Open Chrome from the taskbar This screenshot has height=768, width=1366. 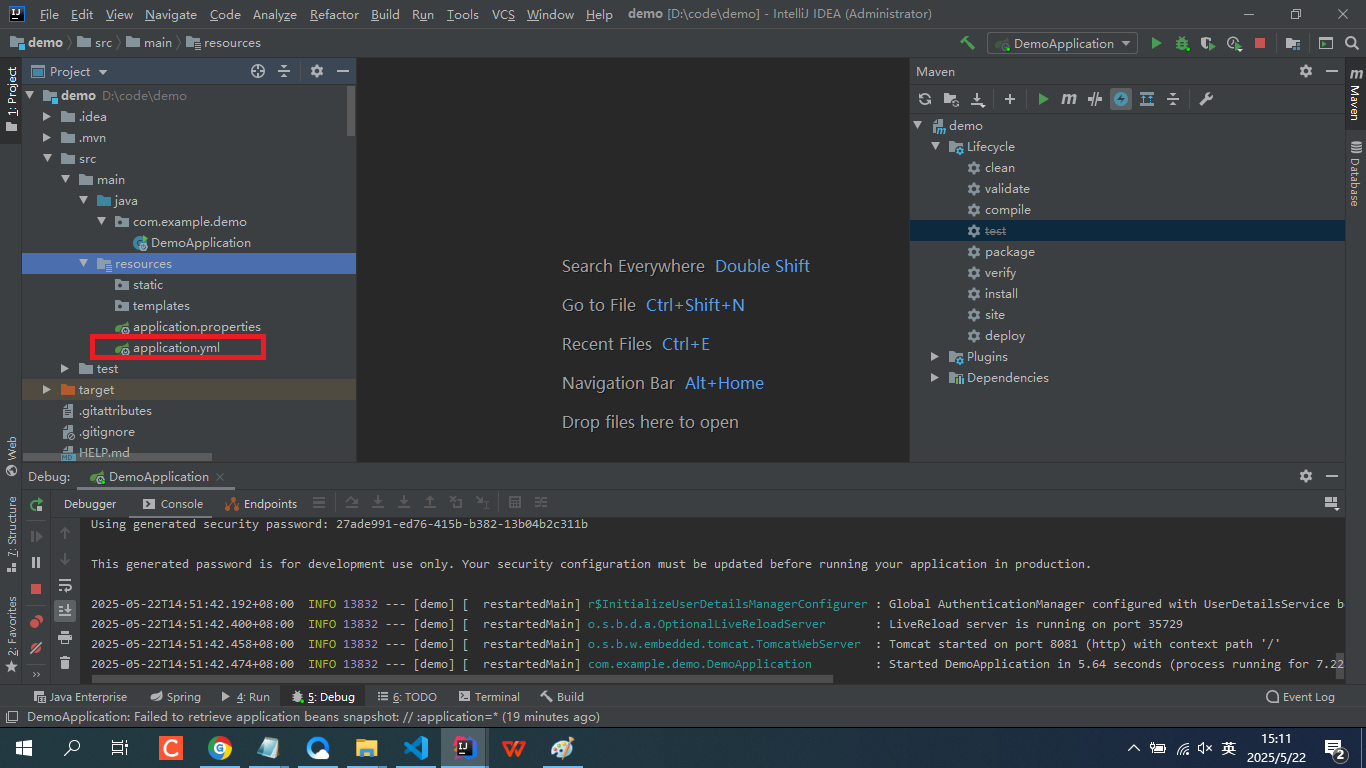click(x=220, y=747)
